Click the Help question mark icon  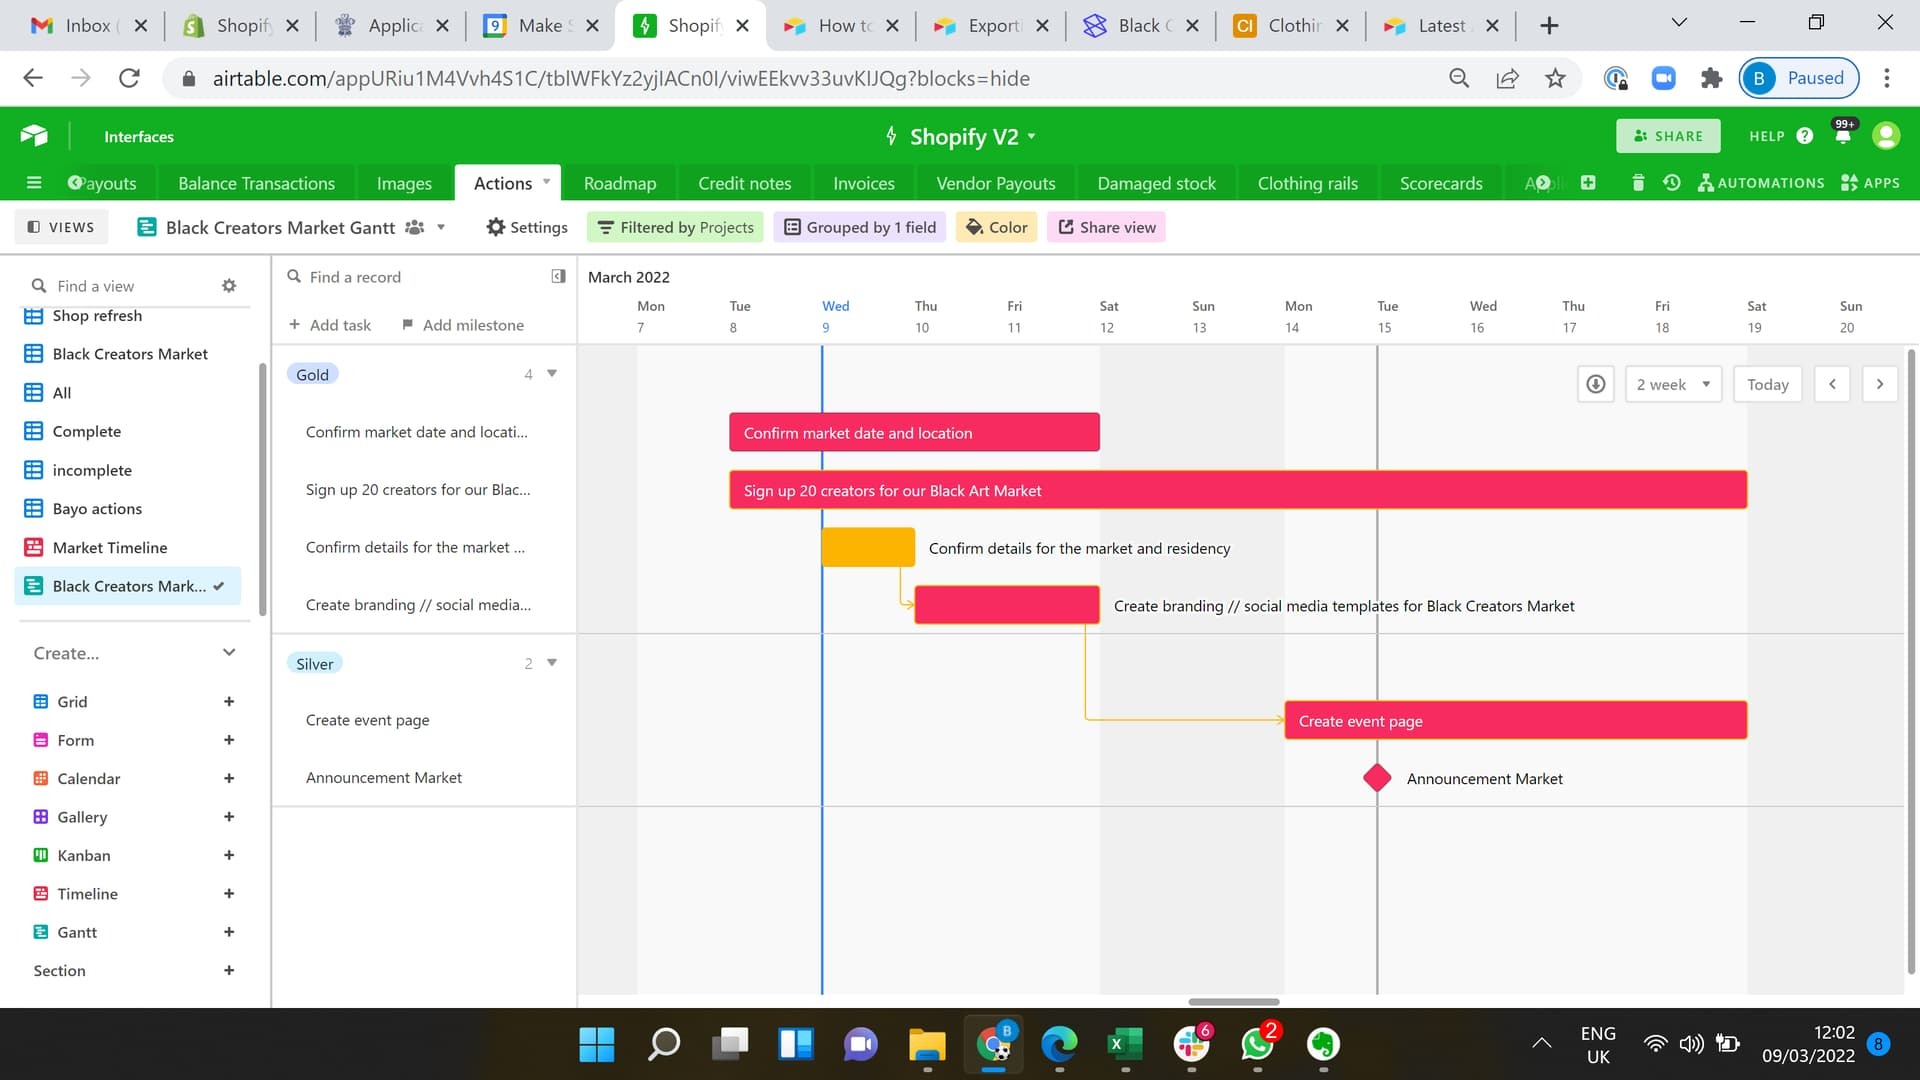point(1804,136)
